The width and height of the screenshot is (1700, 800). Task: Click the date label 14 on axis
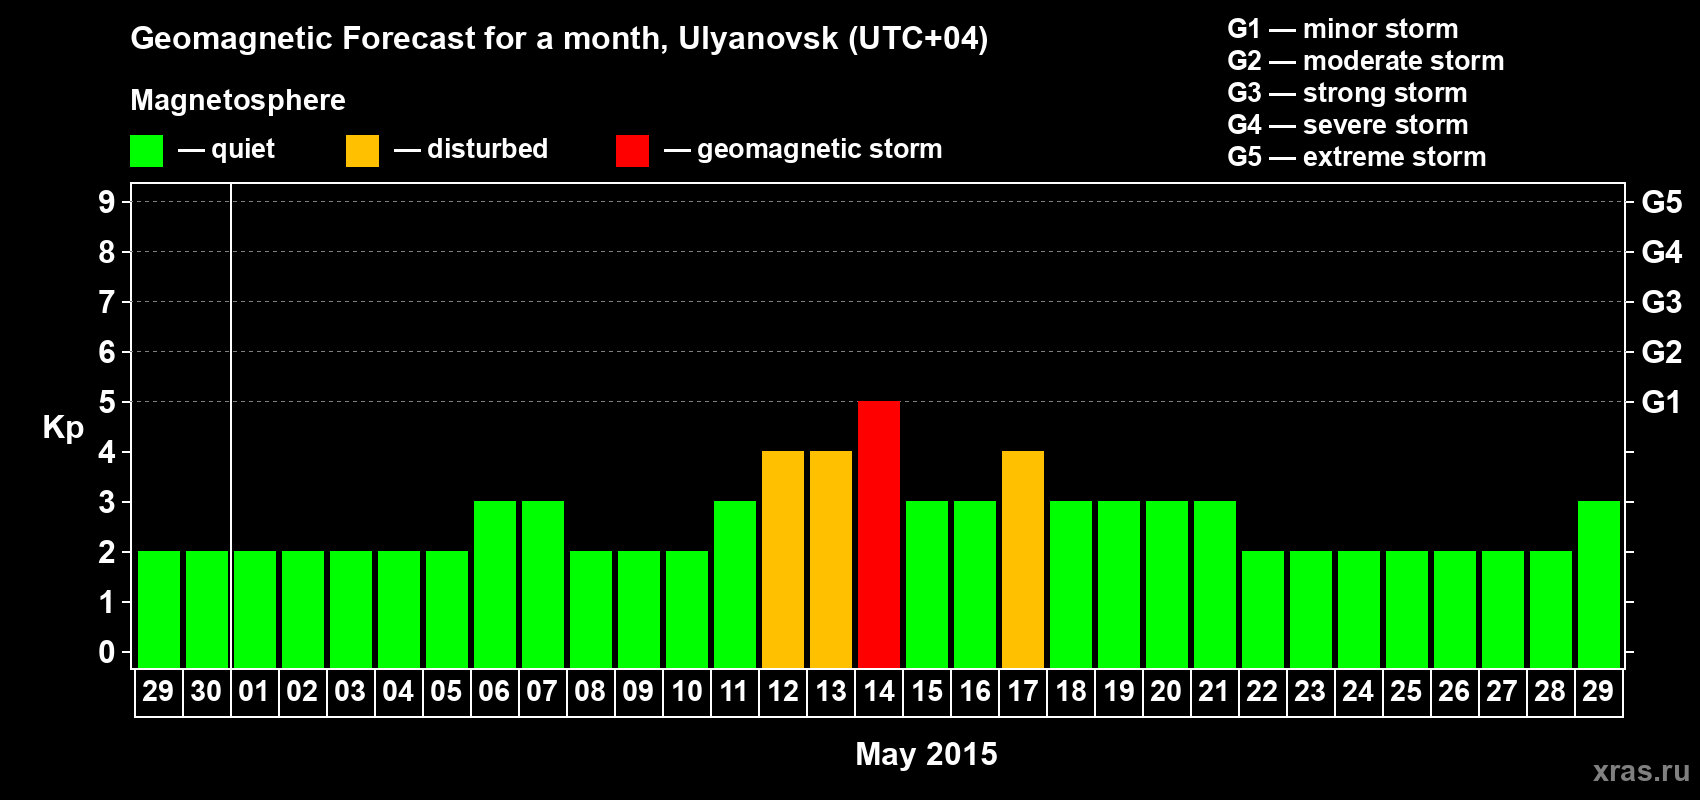[879, 691]
